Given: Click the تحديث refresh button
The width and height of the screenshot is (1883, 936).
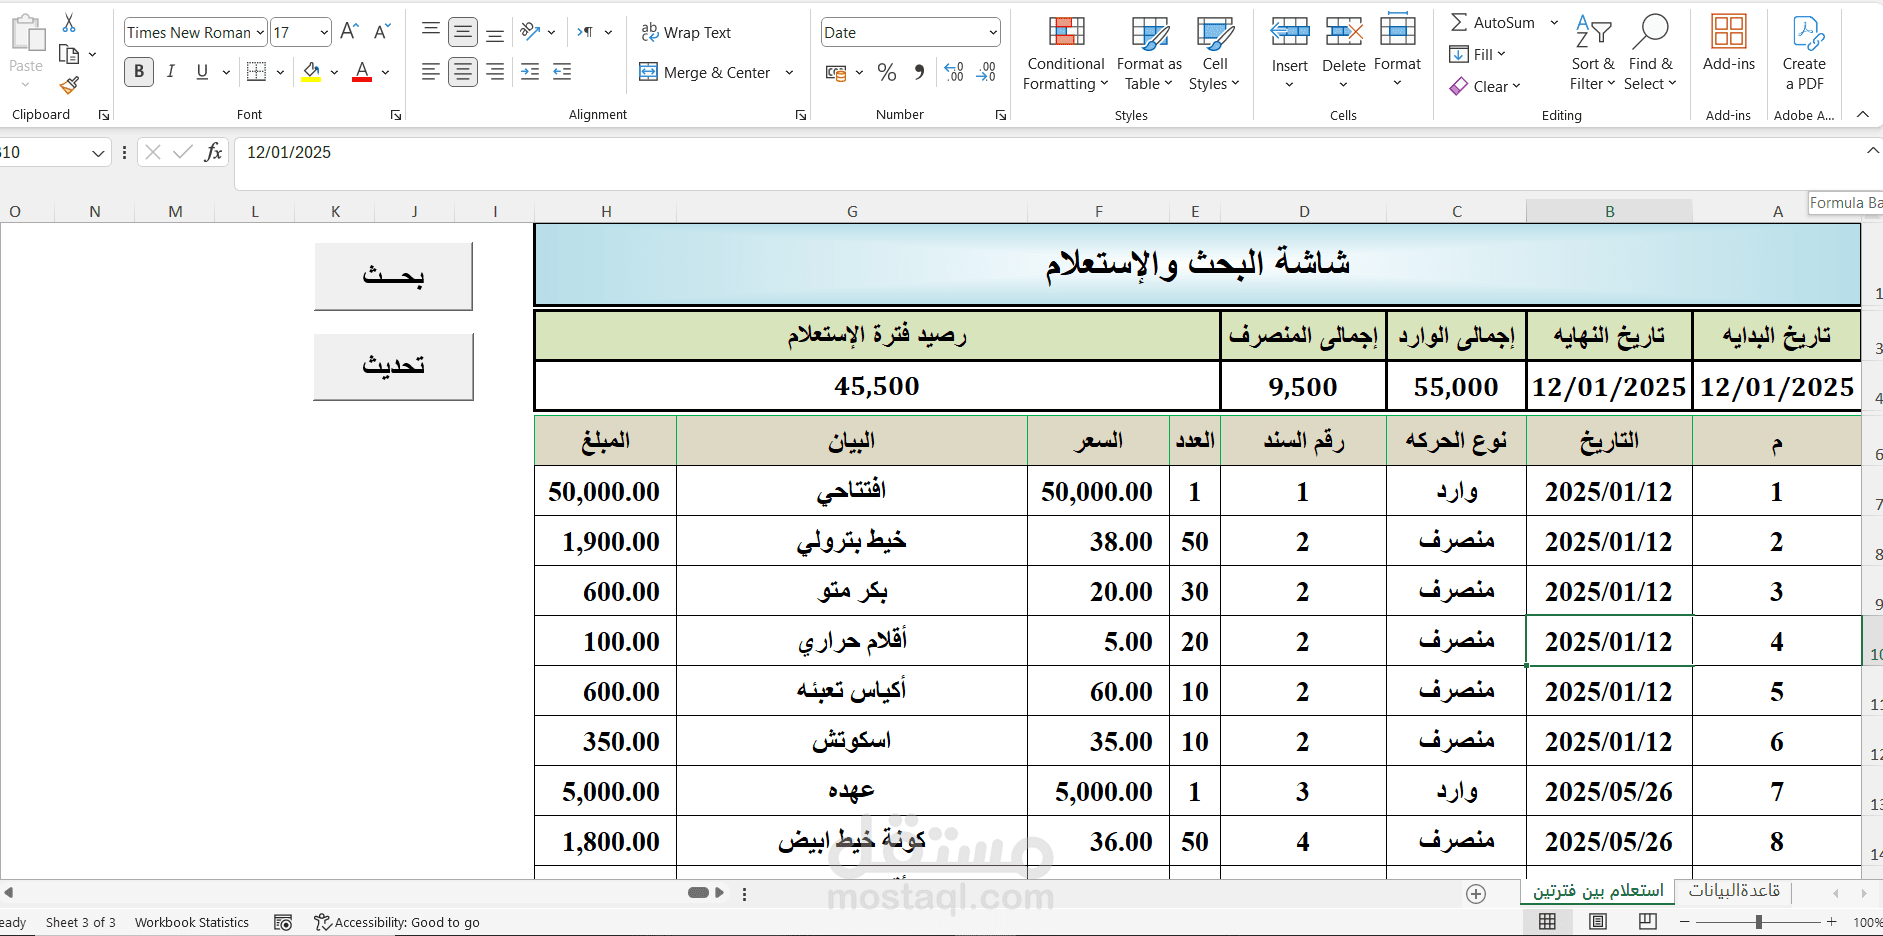Looking at the screenshot, I should point(393,367).
